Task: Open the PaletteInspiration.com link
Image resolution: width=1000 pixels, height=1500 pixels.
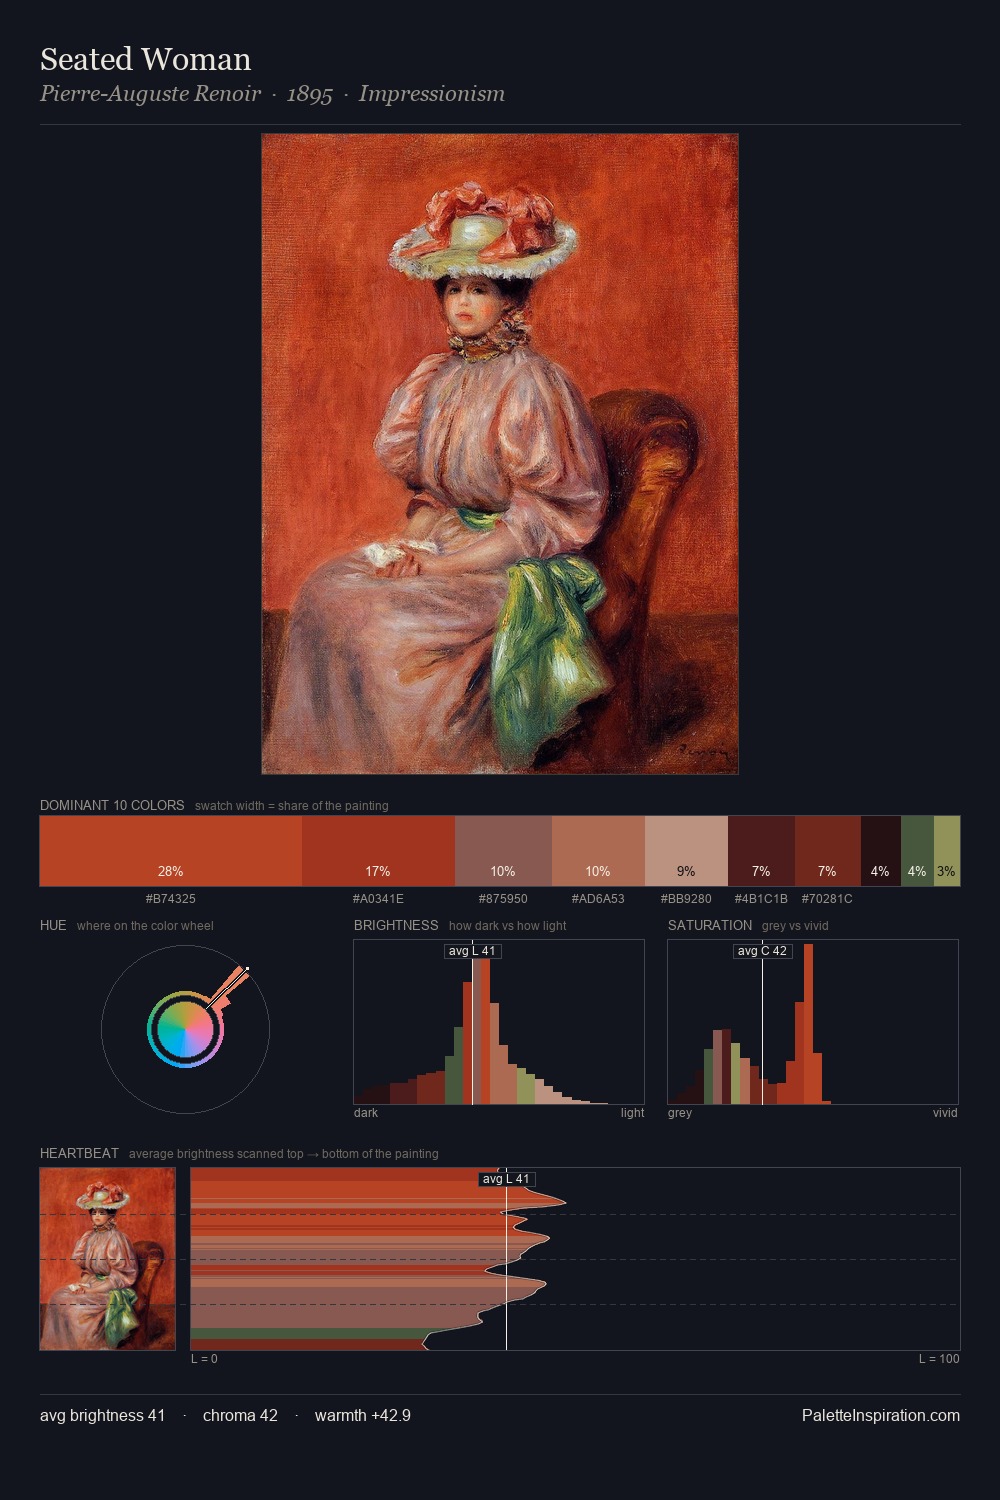Action: click(x=881, y=1415)
